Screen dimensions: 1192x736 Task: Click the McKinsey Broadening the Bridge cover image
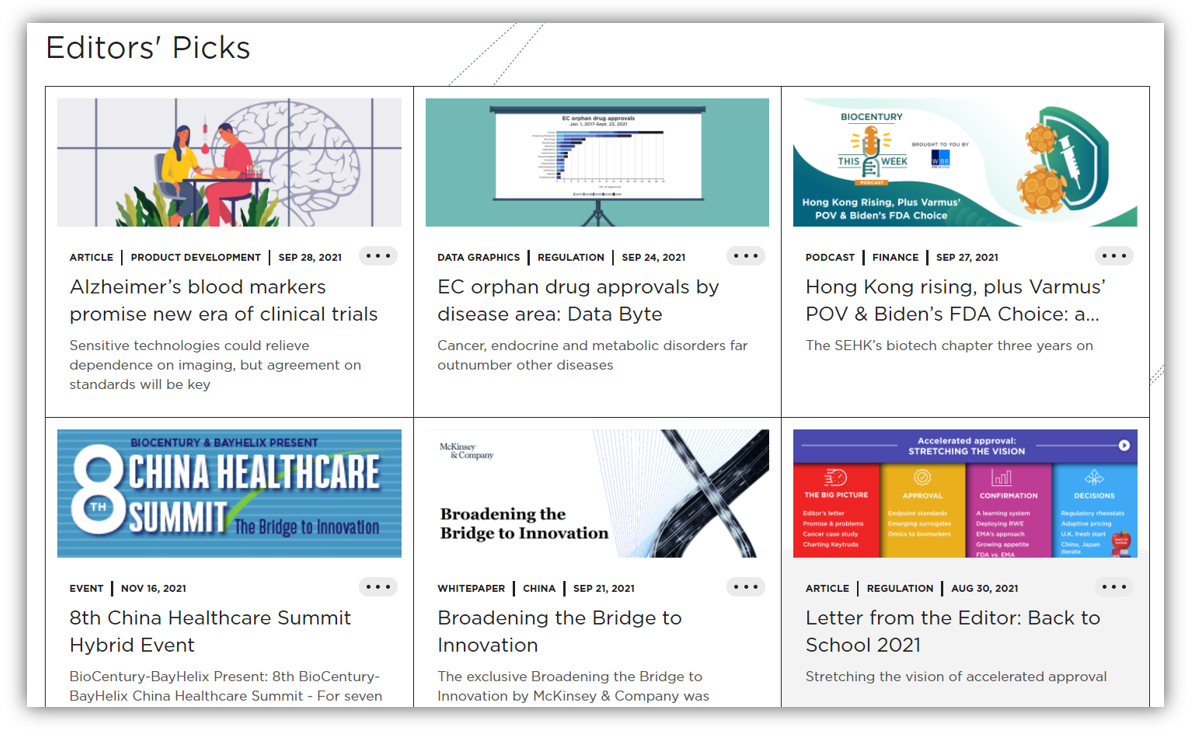598,493
